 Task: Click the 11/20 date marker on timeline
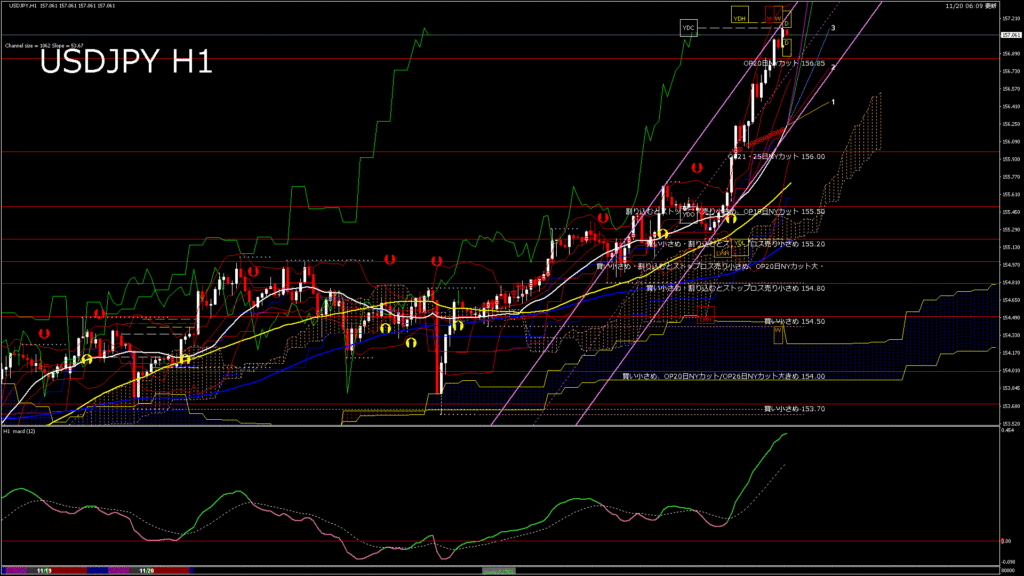[147, 571]
